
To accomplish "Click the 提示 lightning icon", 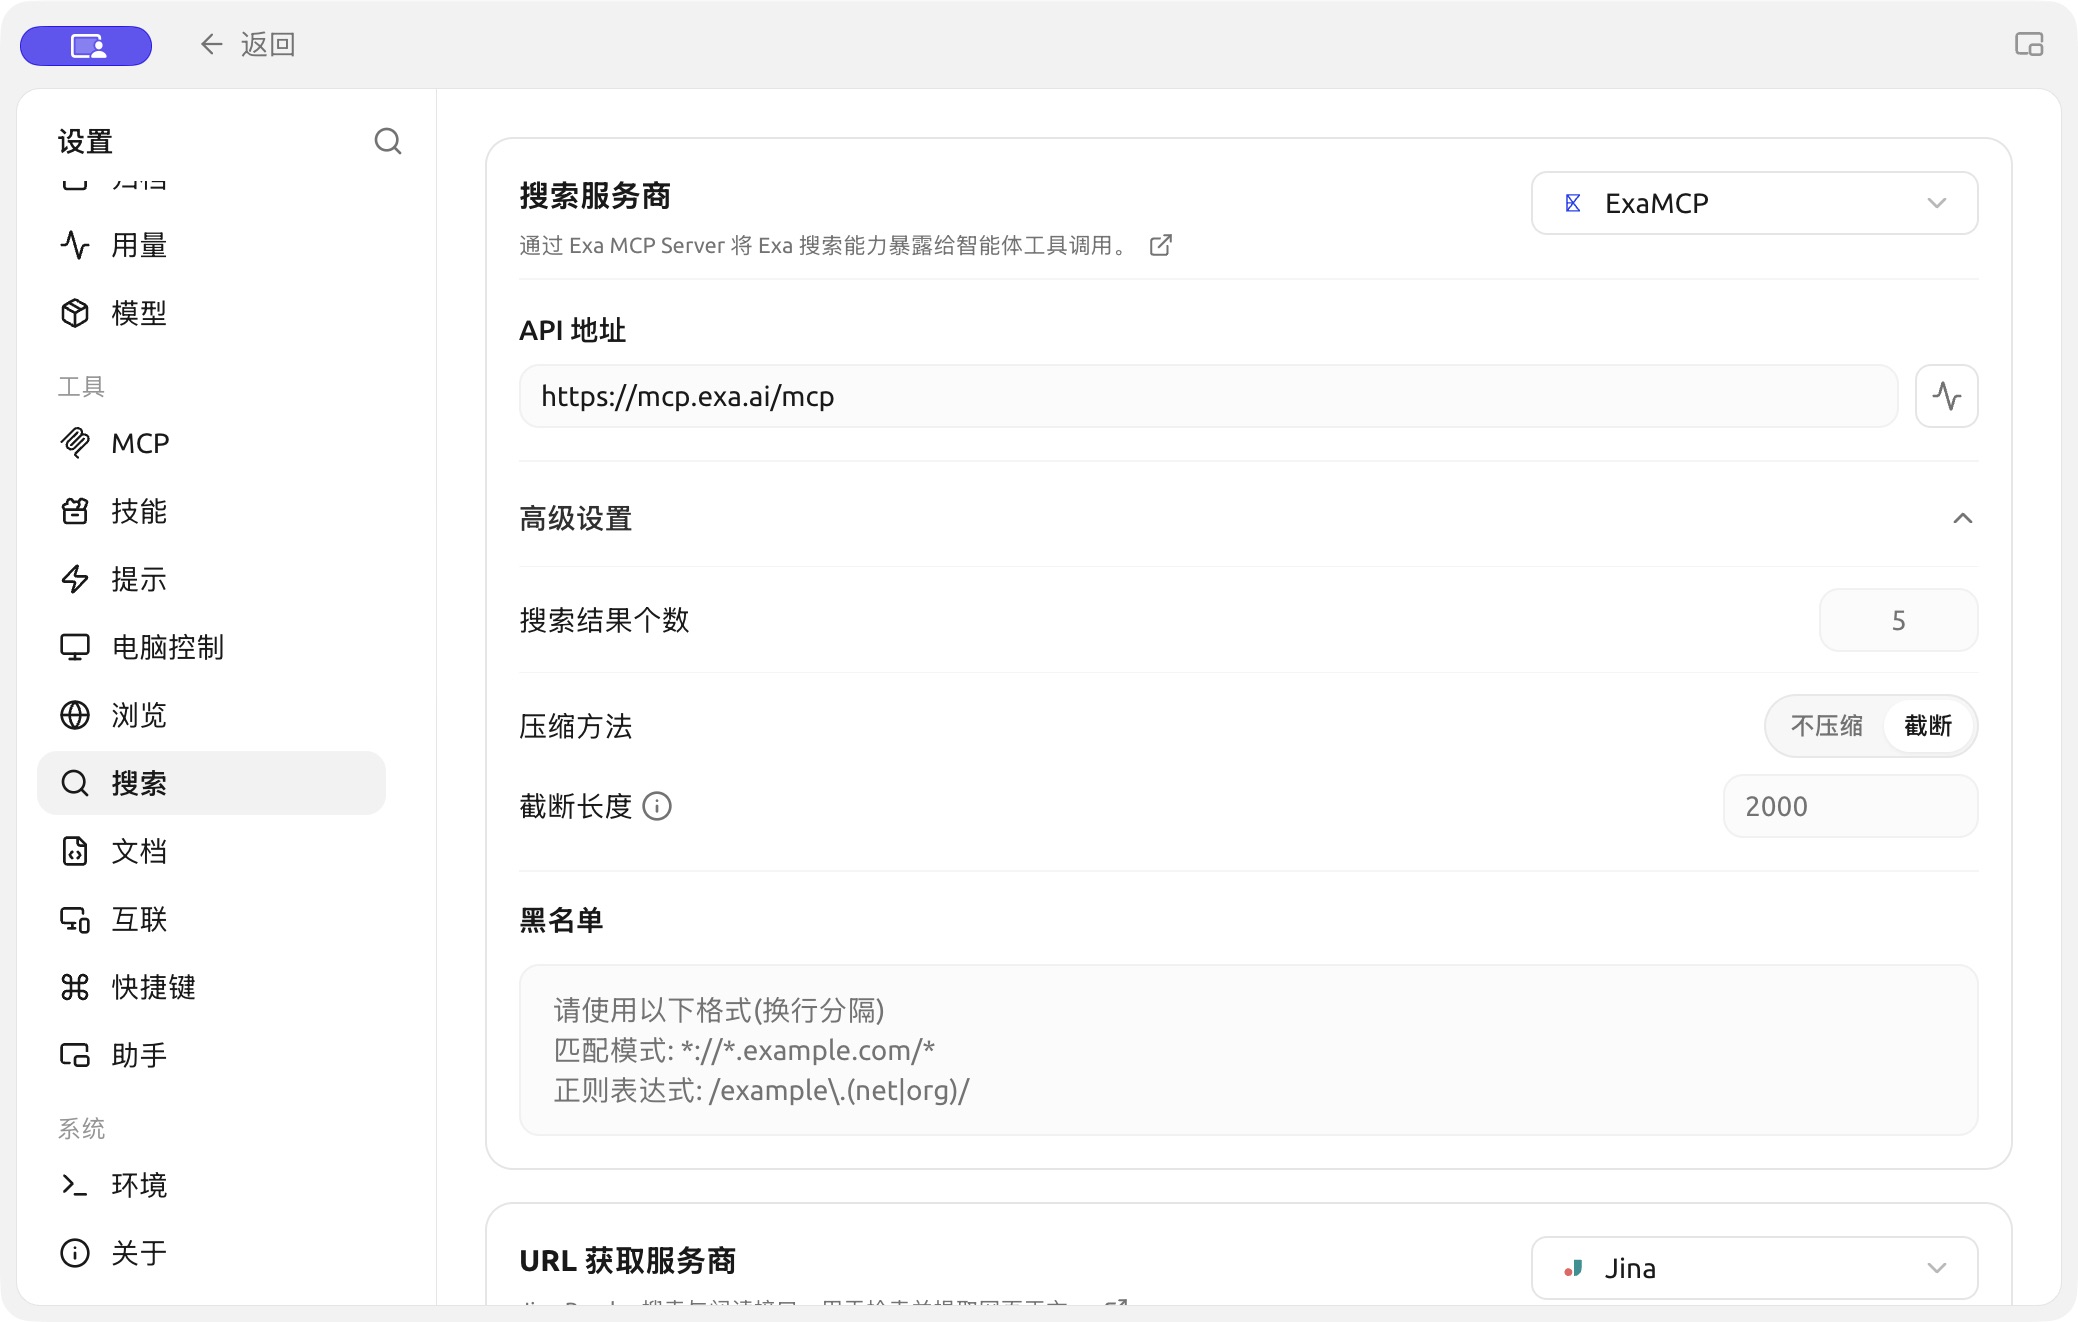I will pyautogui.click(x=75, y=579).
